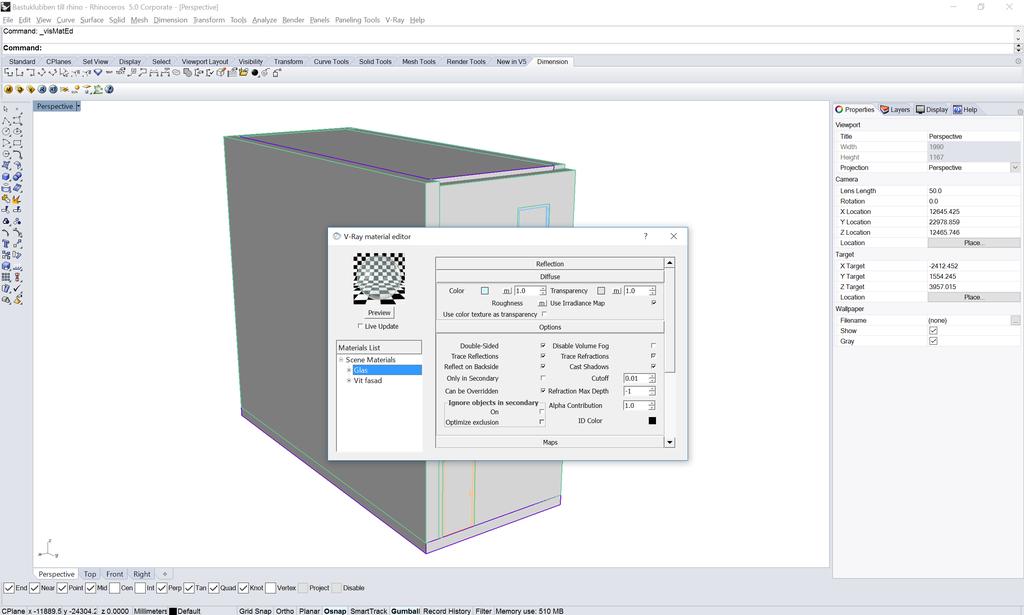Screen dimensions: 1024x615
Task: Click the pointer select tool in sidebar
Action: 5,109
